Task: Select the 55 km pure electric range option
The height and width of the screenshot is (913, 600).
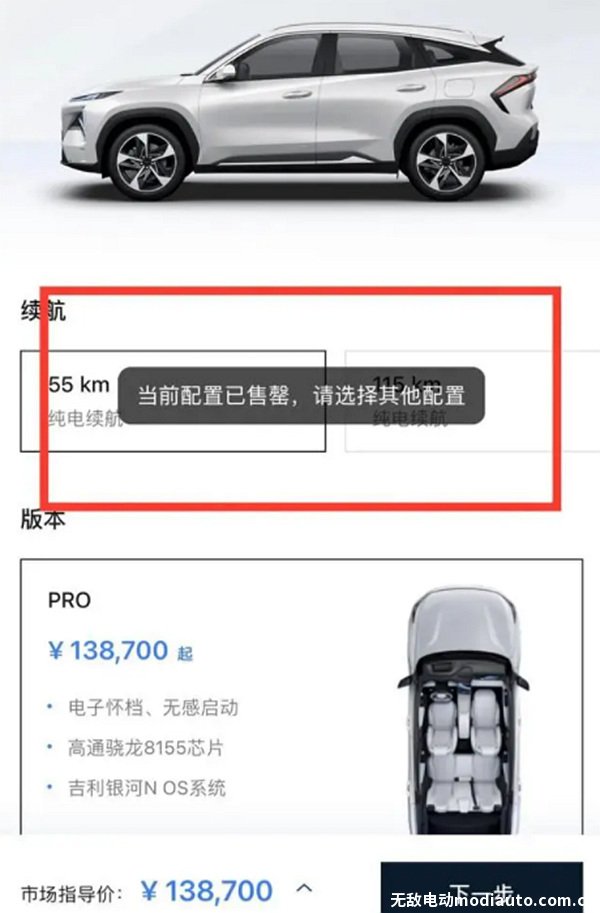Action: [173, 401]
